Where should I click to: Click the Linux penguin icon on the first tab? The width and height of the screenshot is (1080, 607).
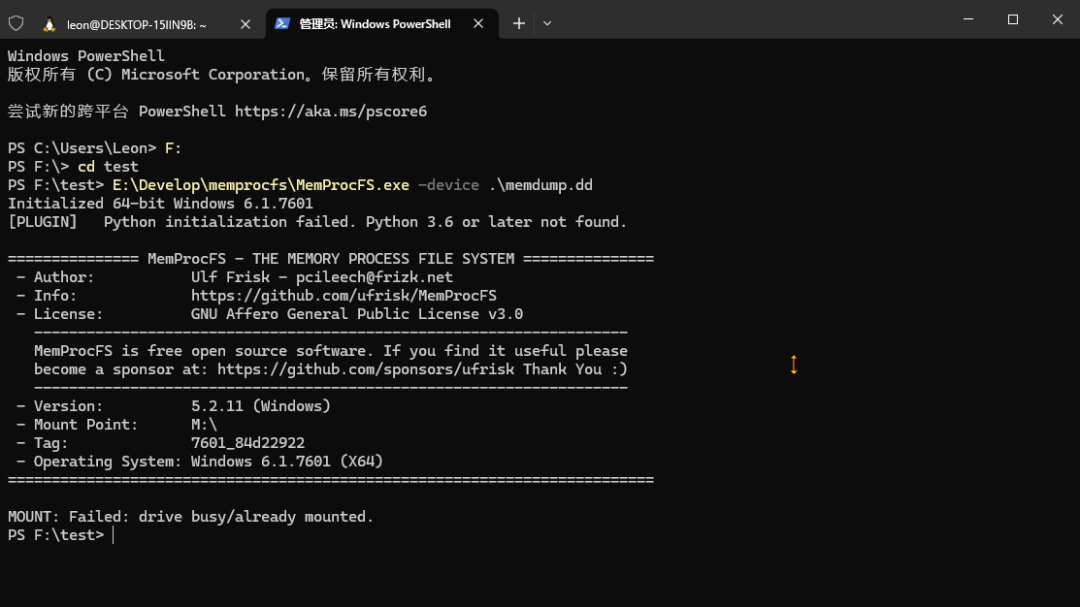coord(49,24)
